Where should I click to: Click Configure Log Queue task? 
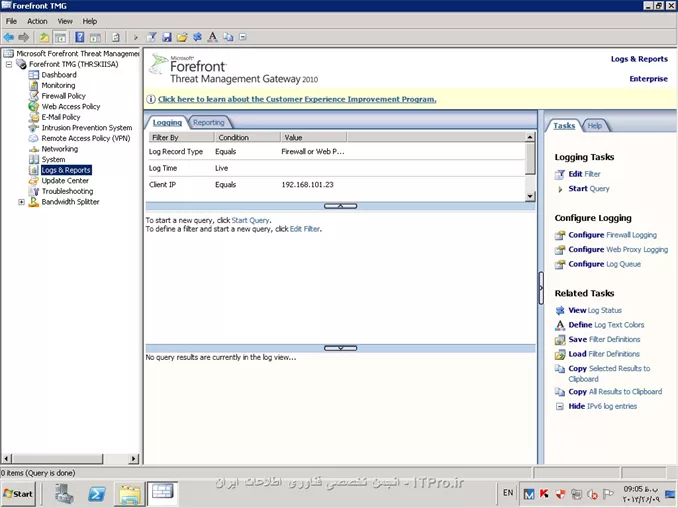pyautogui.click(x=604, y=264)
